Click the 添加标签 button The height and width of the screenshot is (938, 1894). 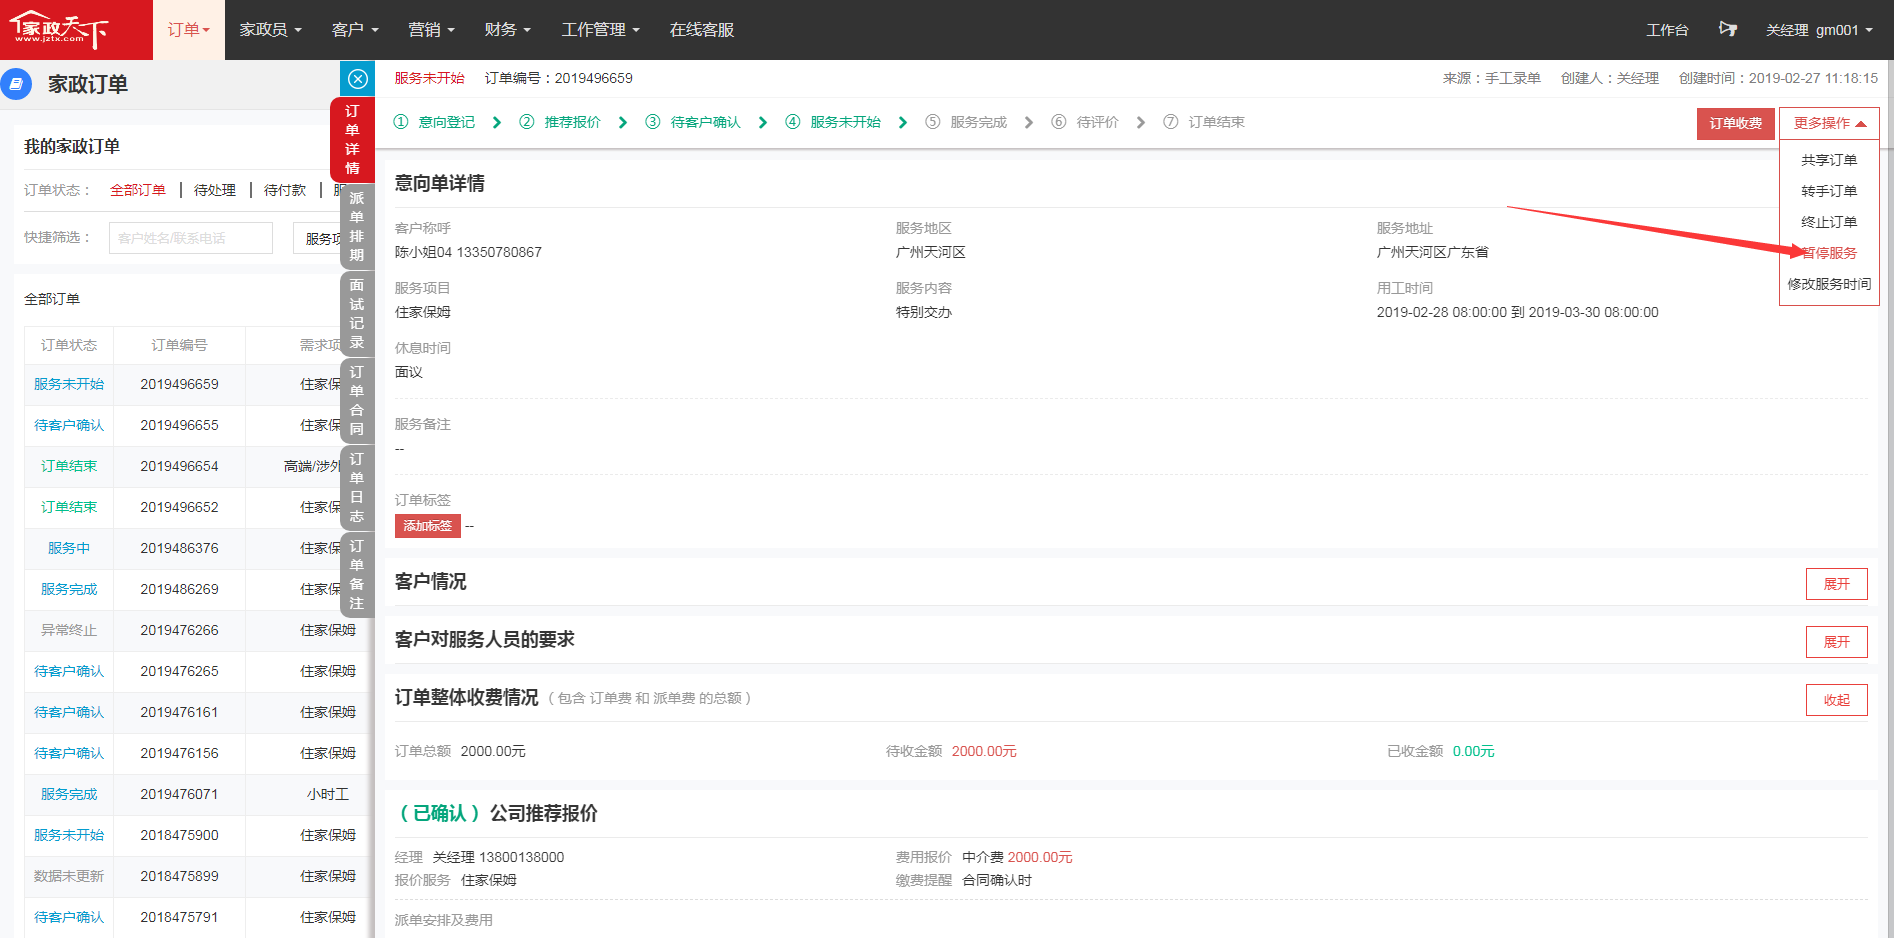point(428,526)
